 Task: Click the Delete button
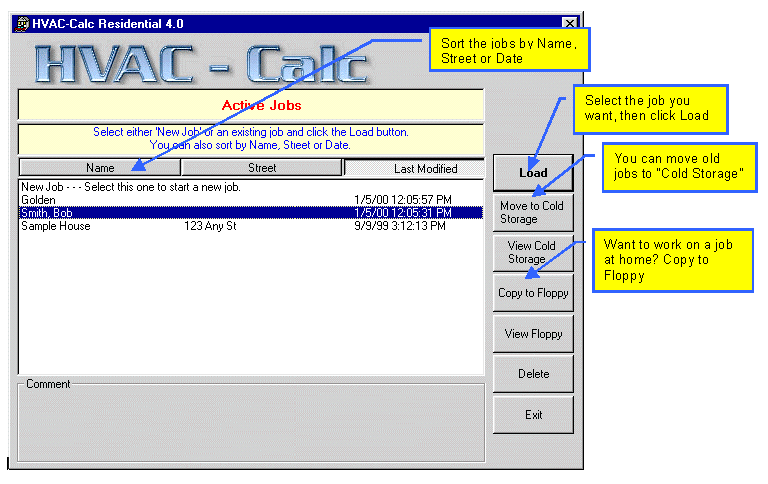(x=533, y=374)
